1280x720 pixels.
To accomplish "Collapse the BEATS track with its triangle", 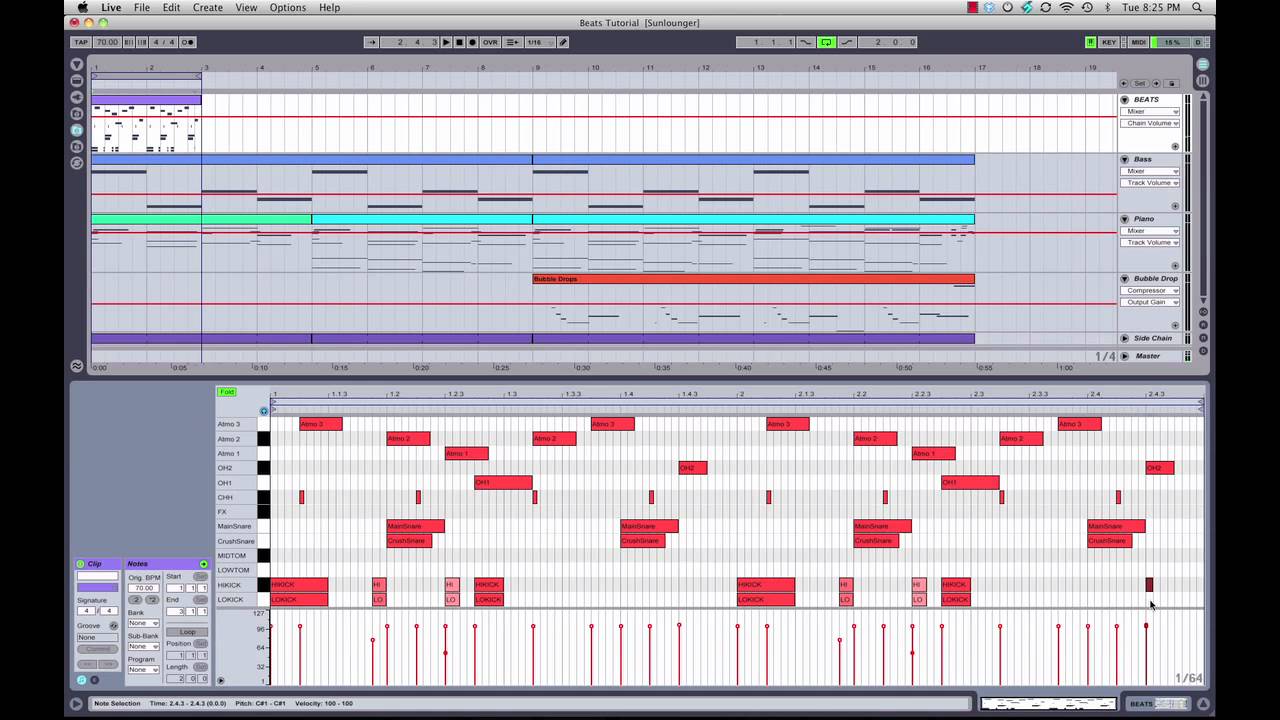I will [1124, 99].
